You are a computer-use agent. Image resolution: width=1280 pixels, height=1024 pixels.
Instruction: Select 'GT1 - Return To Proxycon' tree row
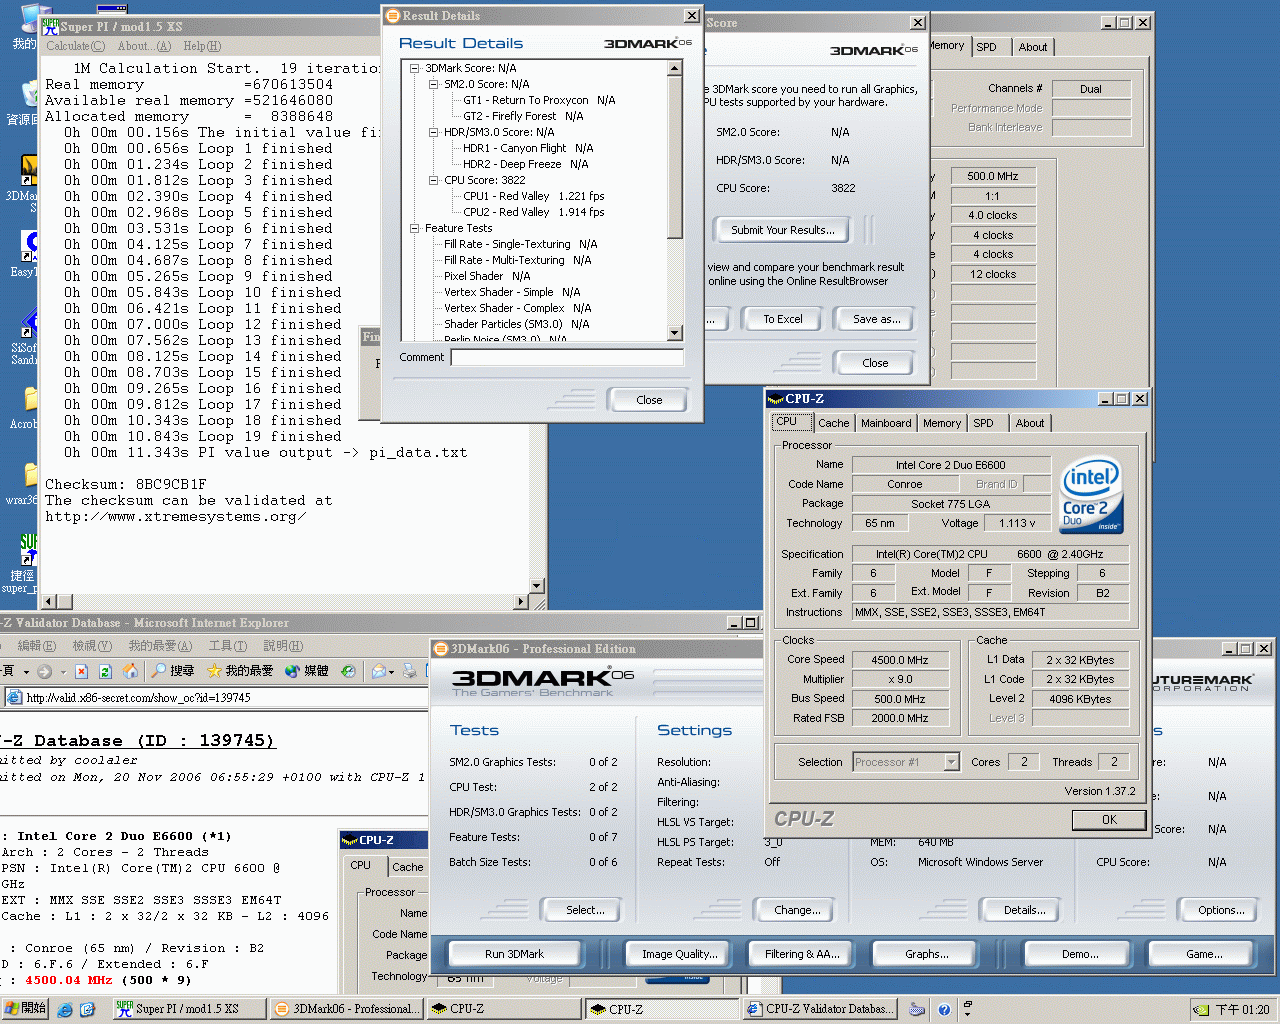click(539, 100)
